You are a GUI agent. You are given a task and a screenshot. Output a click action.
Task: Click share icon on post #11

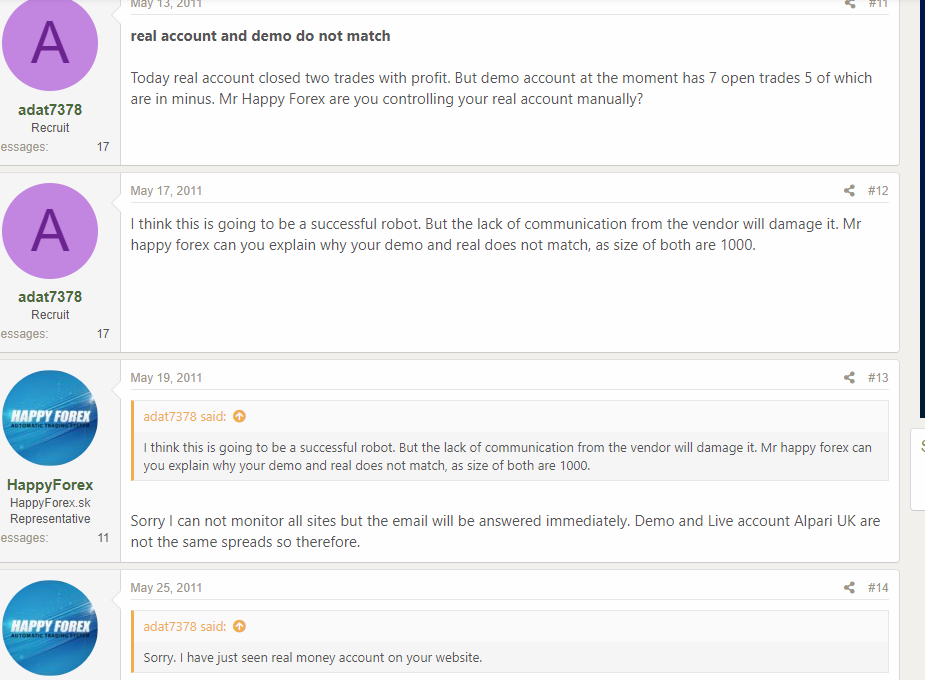point(849,4)
